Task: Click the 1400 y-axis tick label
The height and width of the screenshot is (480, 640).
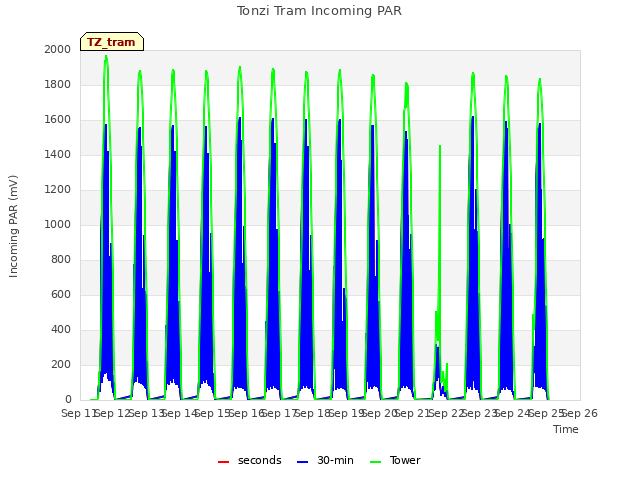Action: tap(58, 154)
